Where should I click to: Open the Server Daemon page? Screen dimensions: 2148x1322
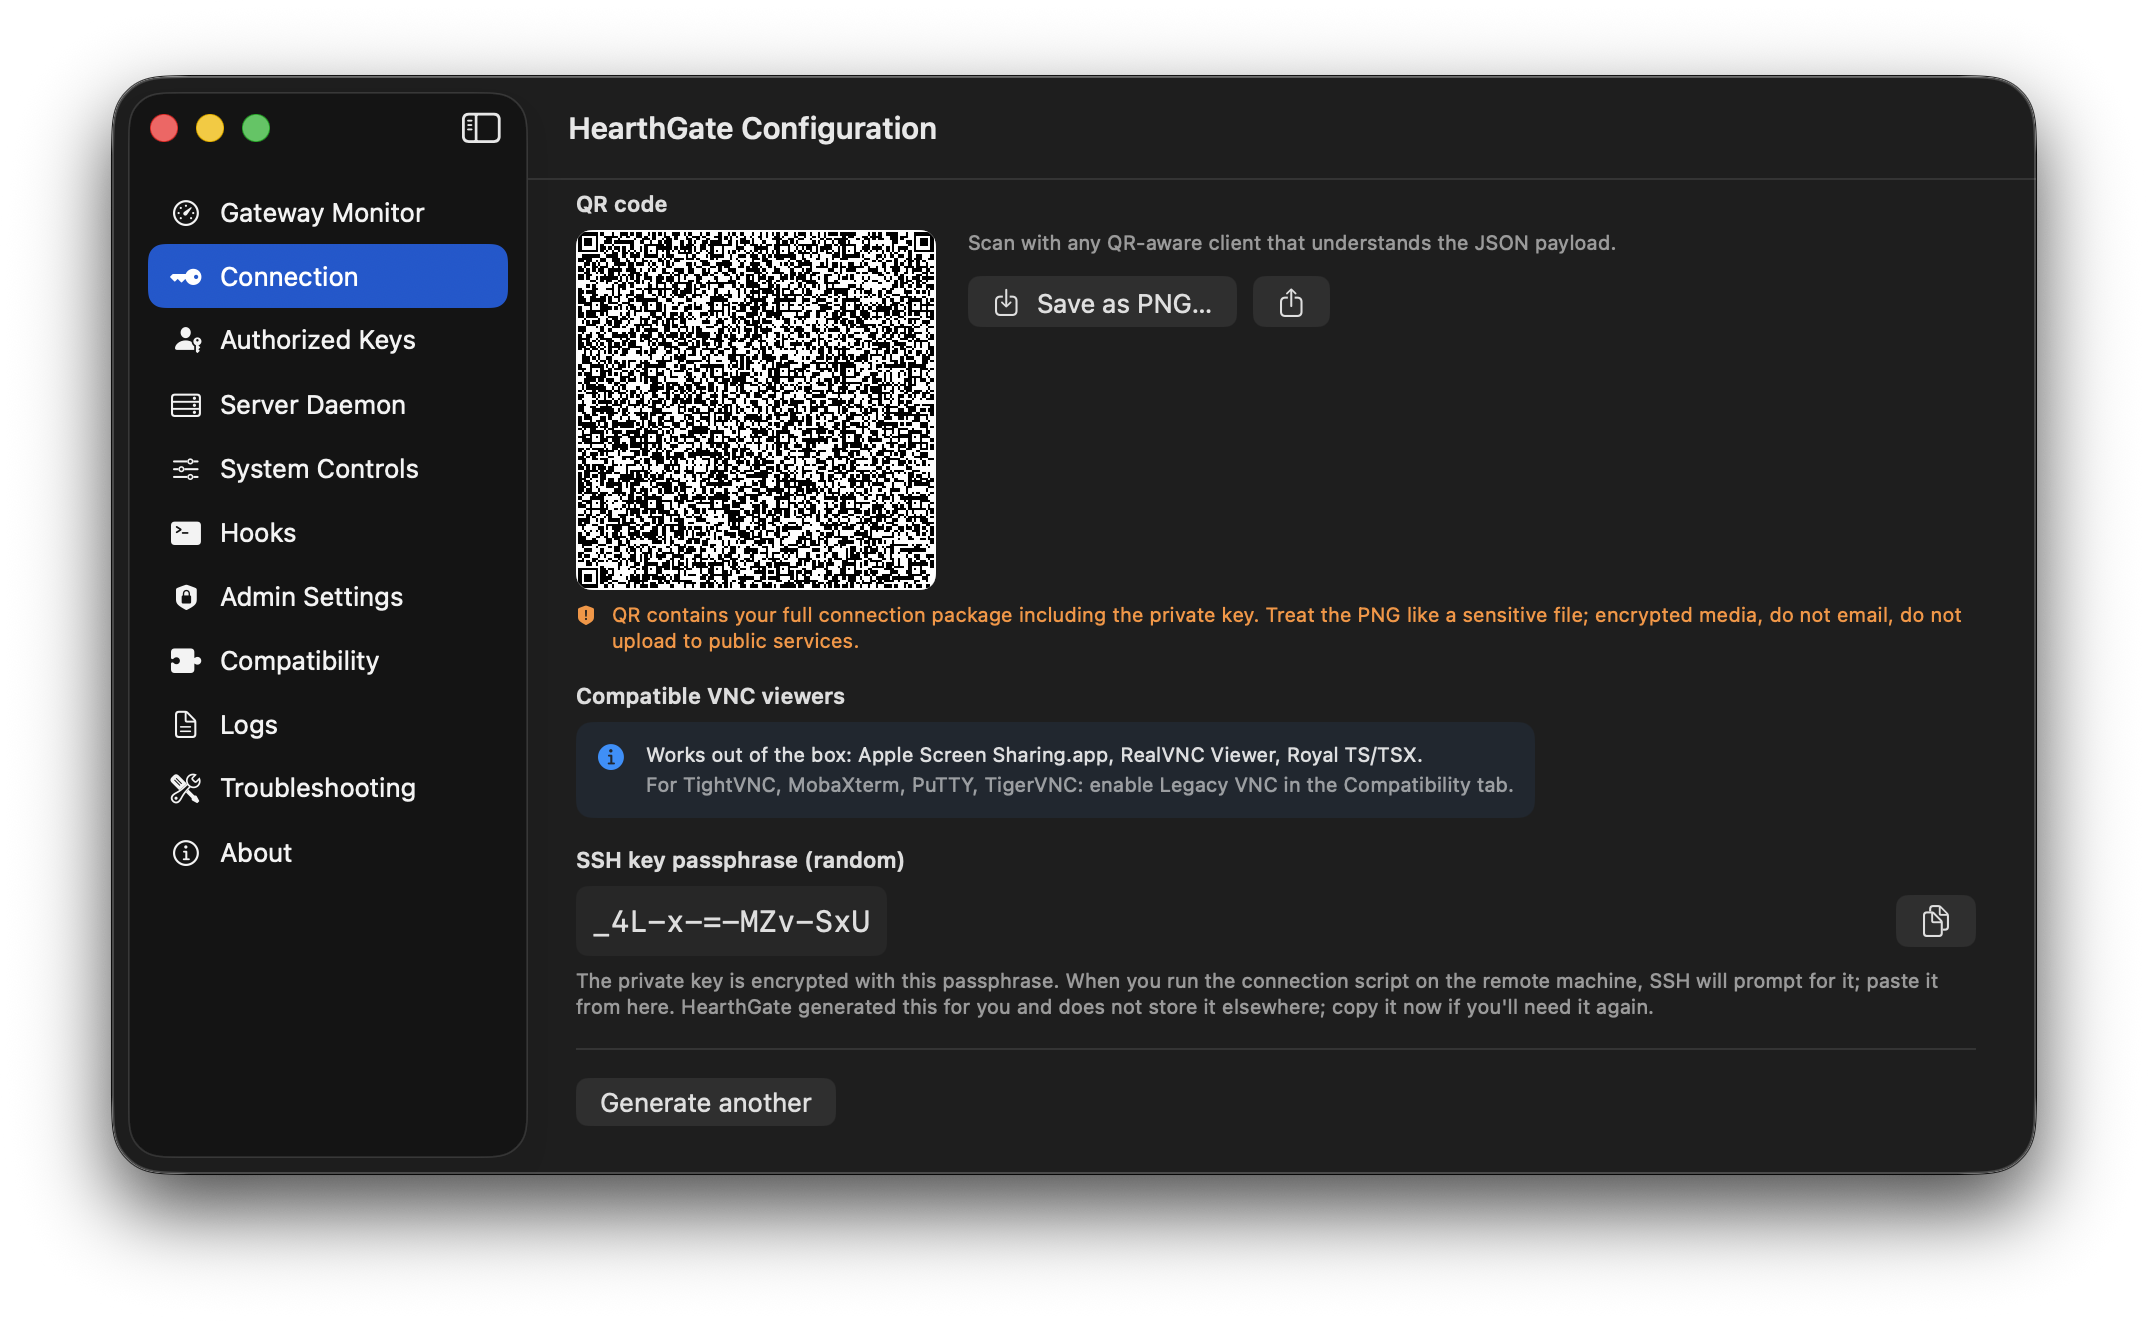[x=328, y=405]
